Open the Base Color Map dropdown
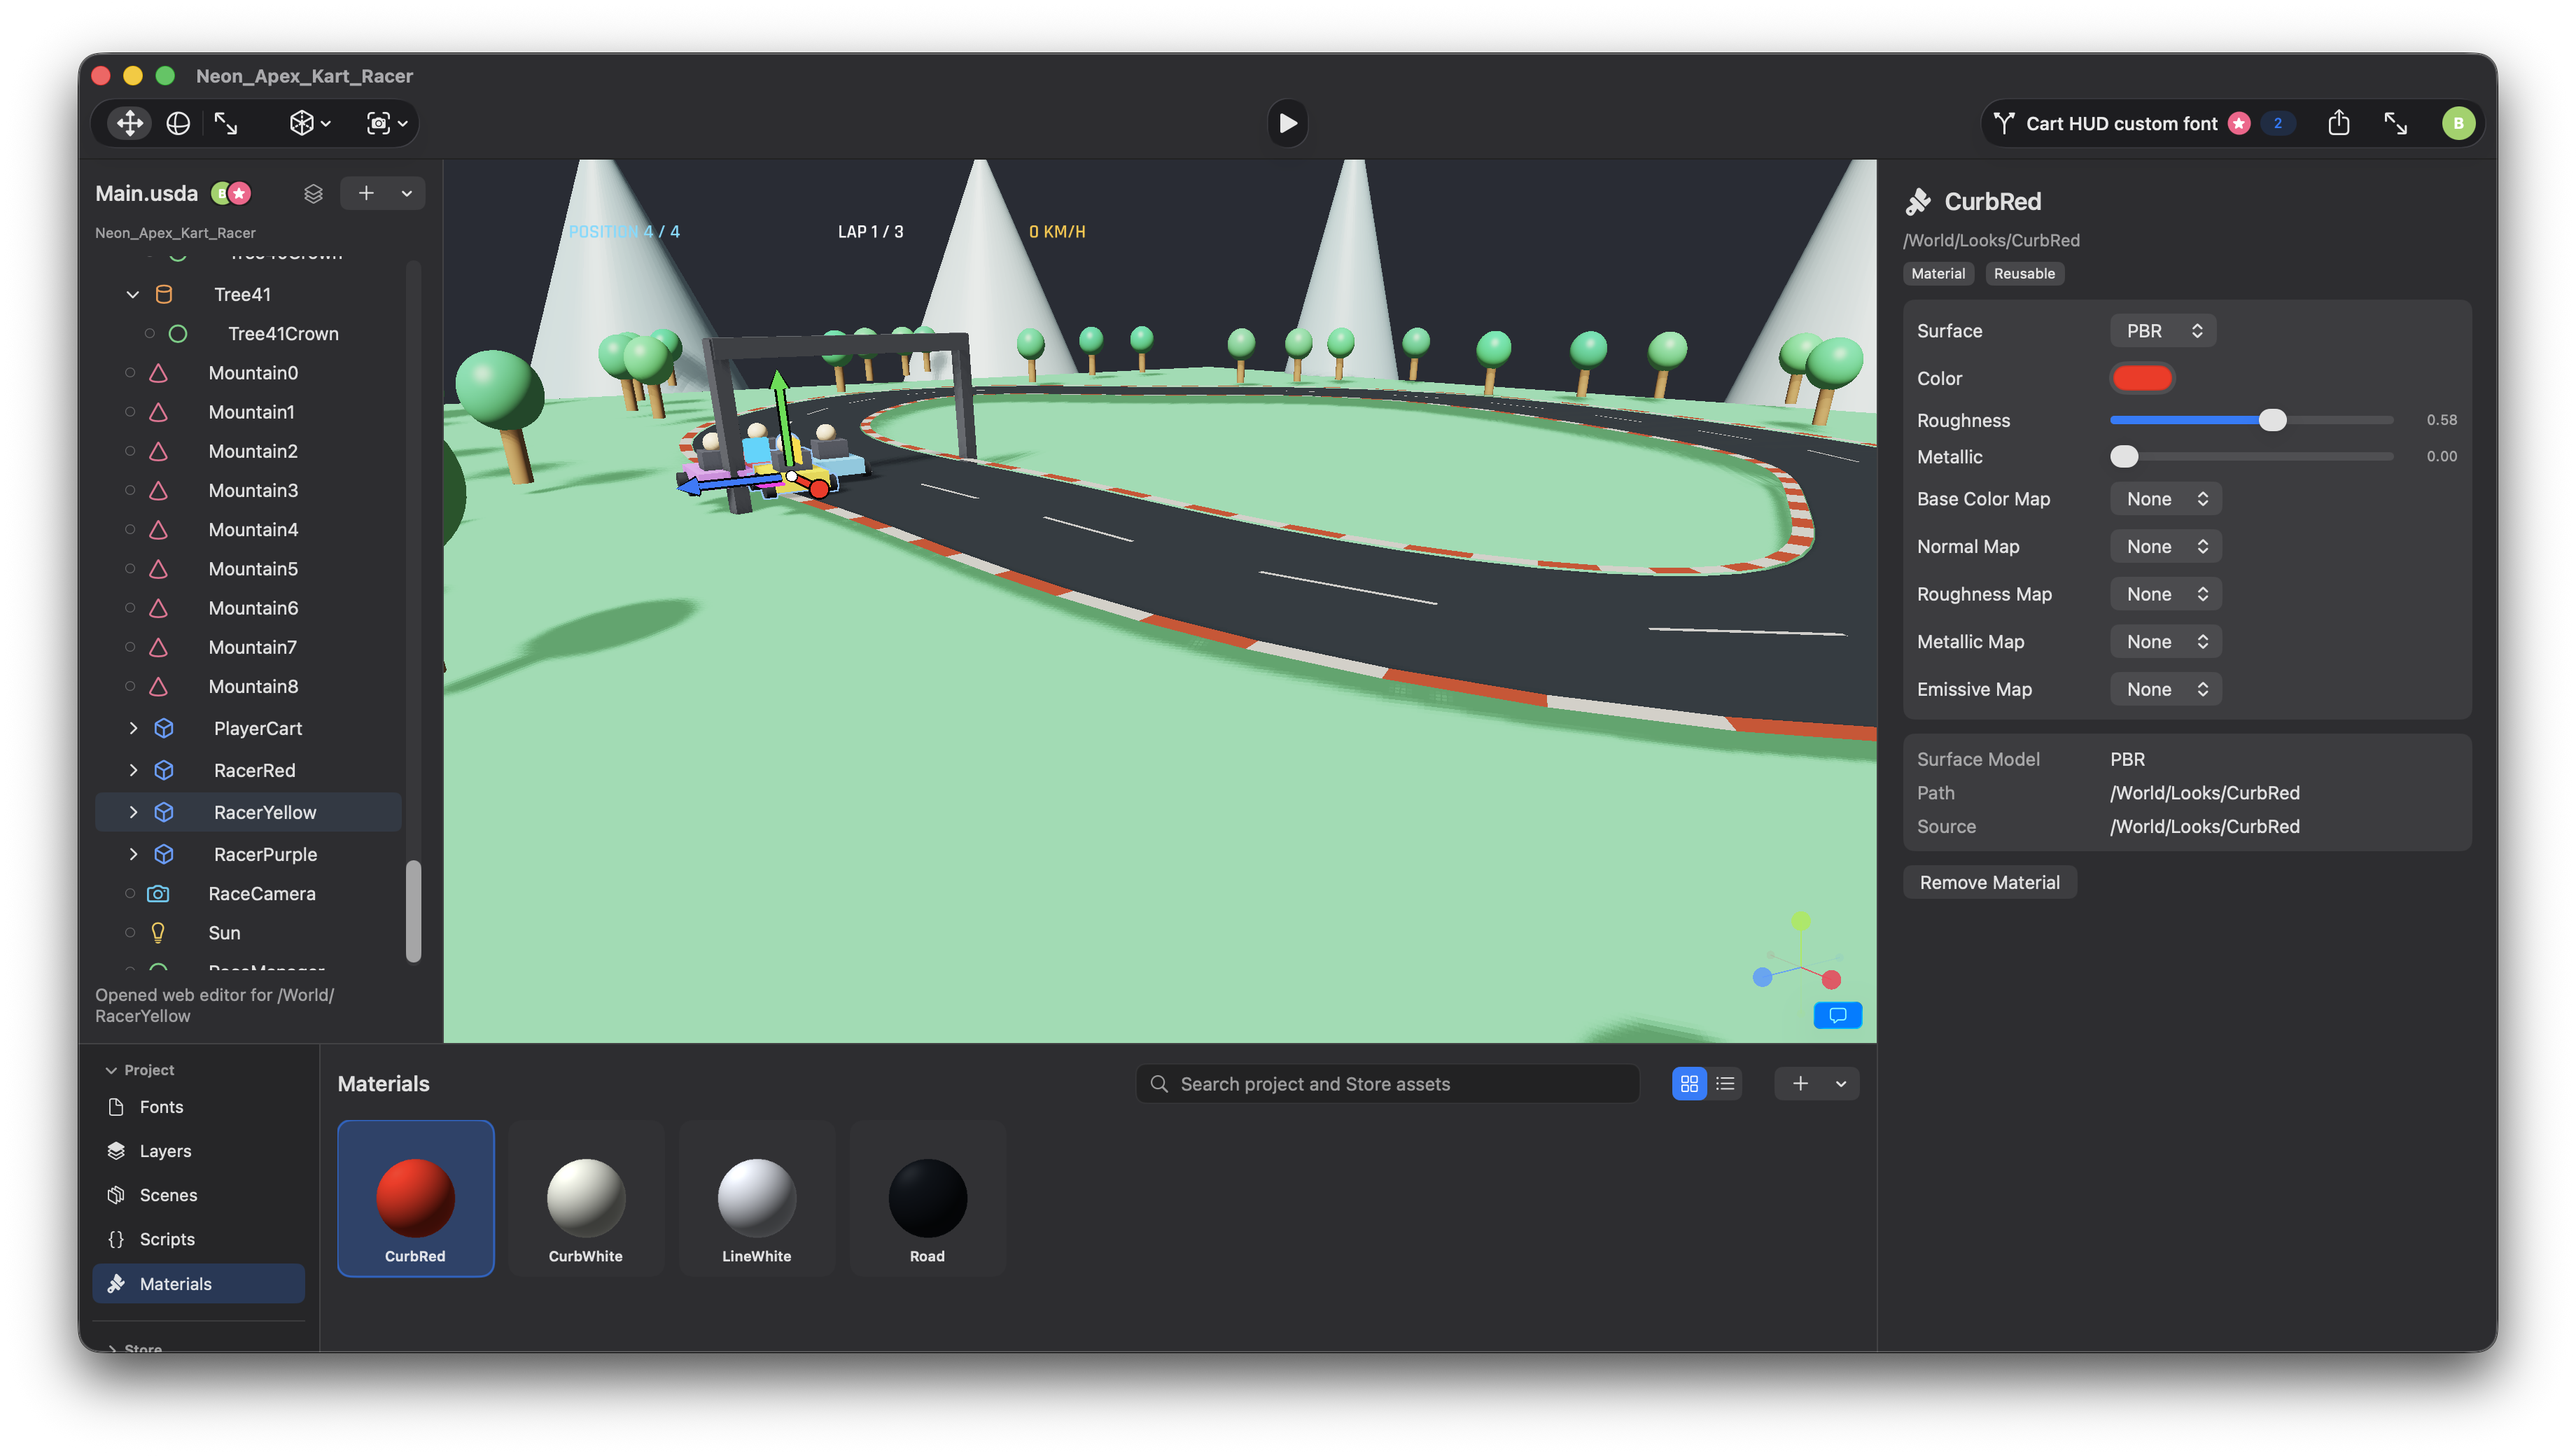This screenshot has height=1456, width=2576. [x=2166, y=499]
